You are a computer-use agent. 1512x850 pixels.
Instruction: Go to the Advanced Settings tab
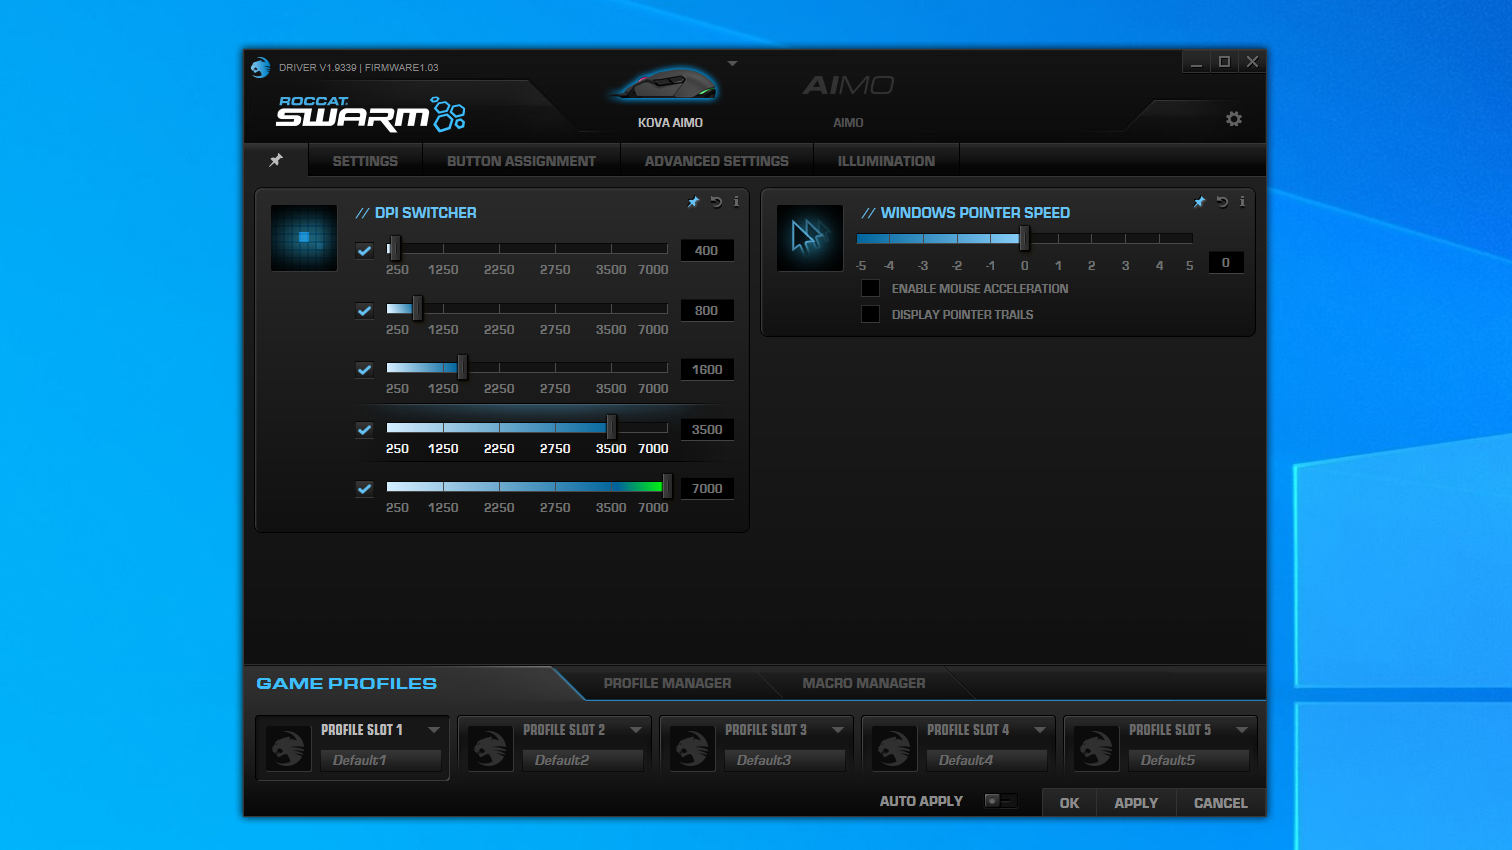(x=717, y=161)
